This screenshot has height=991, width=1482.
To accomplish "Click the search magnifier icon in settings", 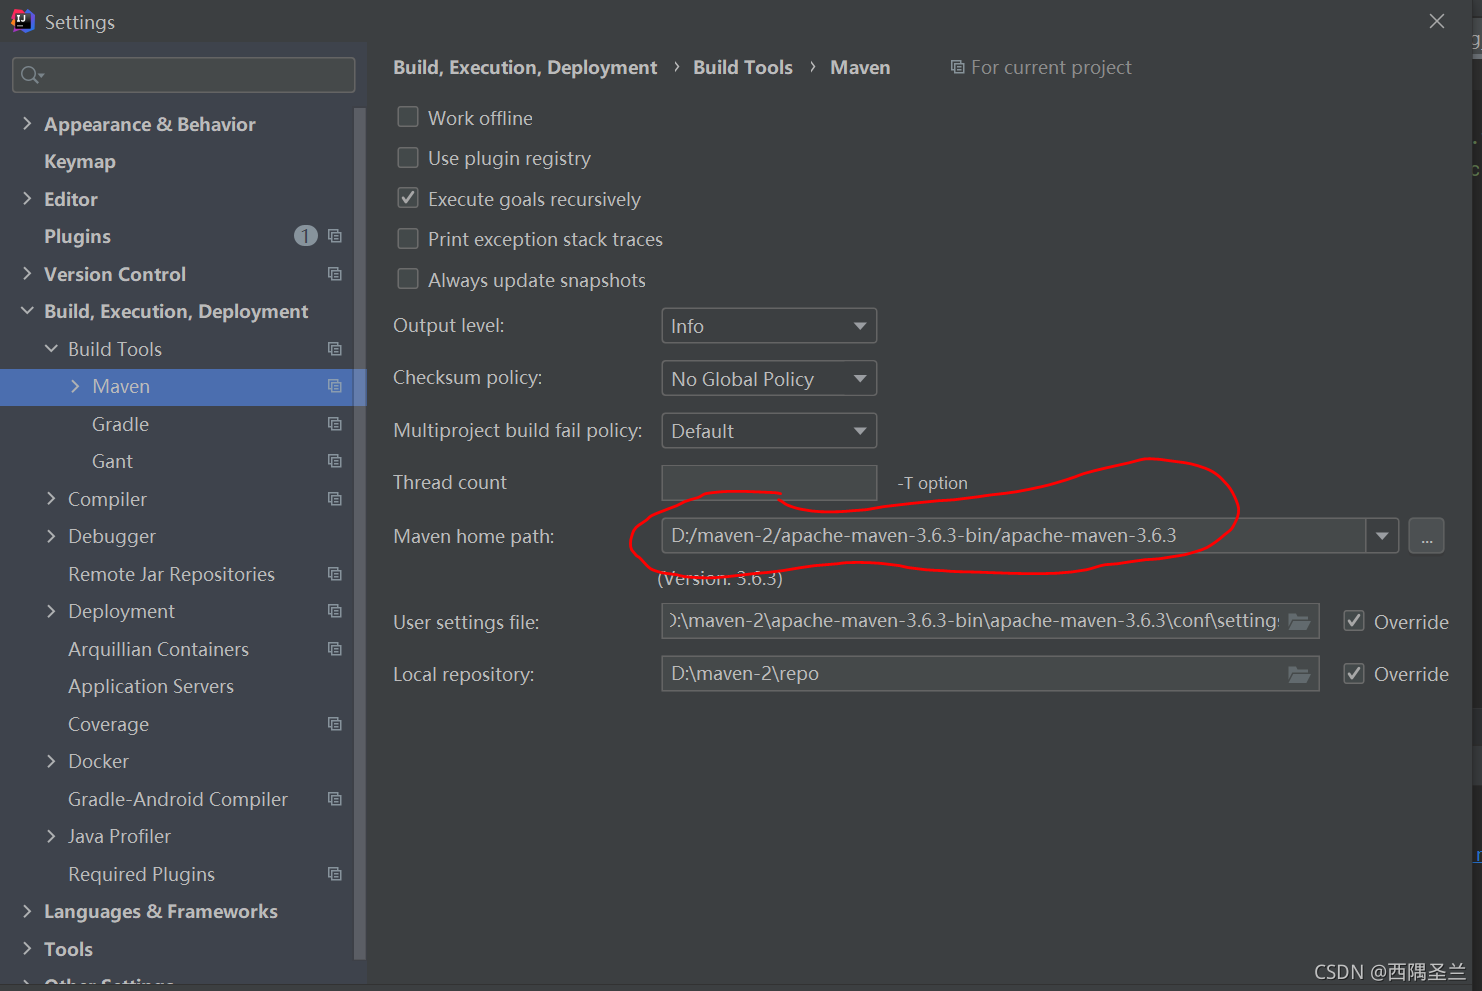I will [31, 75].
